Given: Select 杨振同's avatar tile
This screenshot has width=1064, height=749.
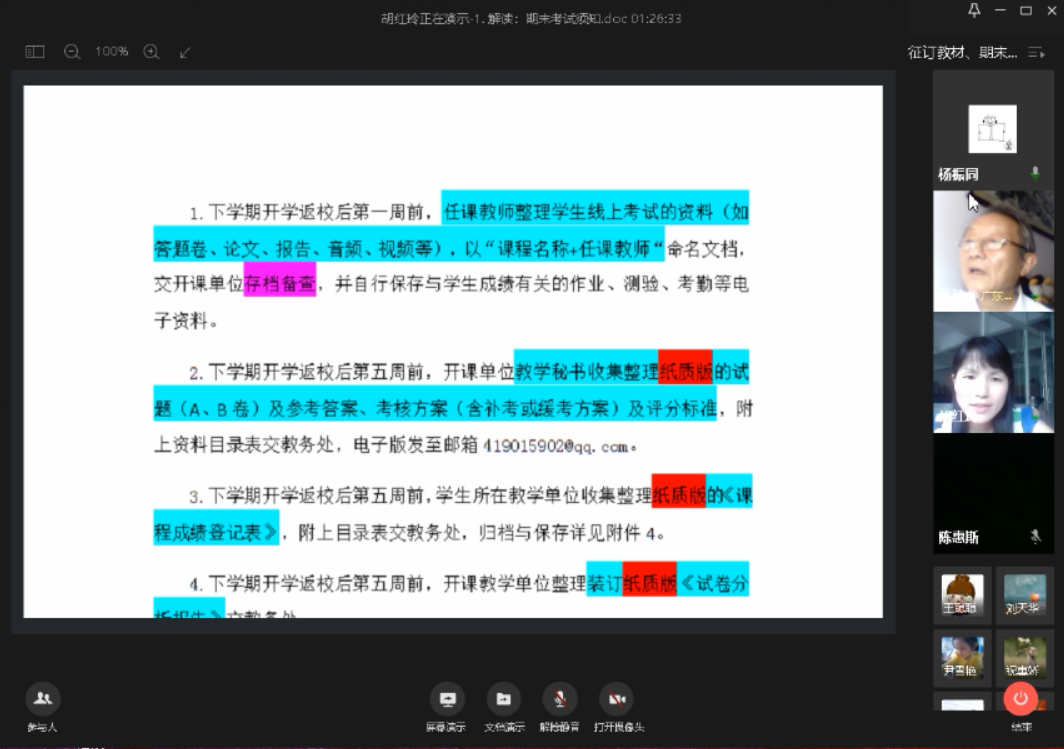Looking at the screenshot, I should (992, 129).
